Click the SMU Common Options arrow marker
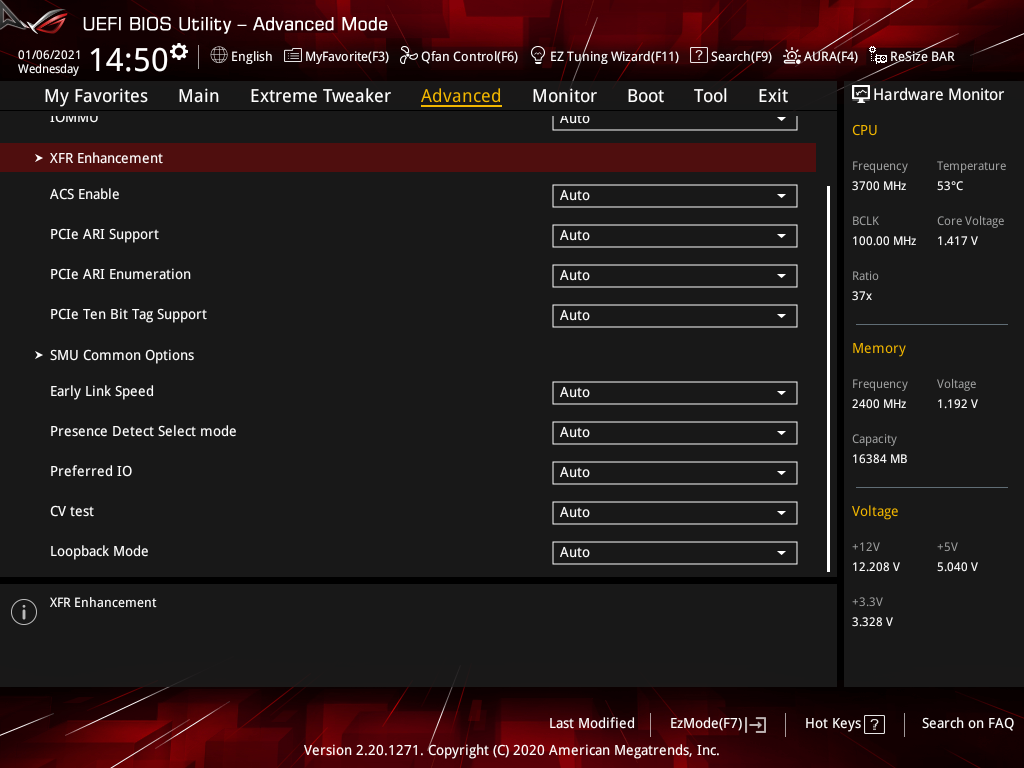1024x768 pixels. point(39,355)
